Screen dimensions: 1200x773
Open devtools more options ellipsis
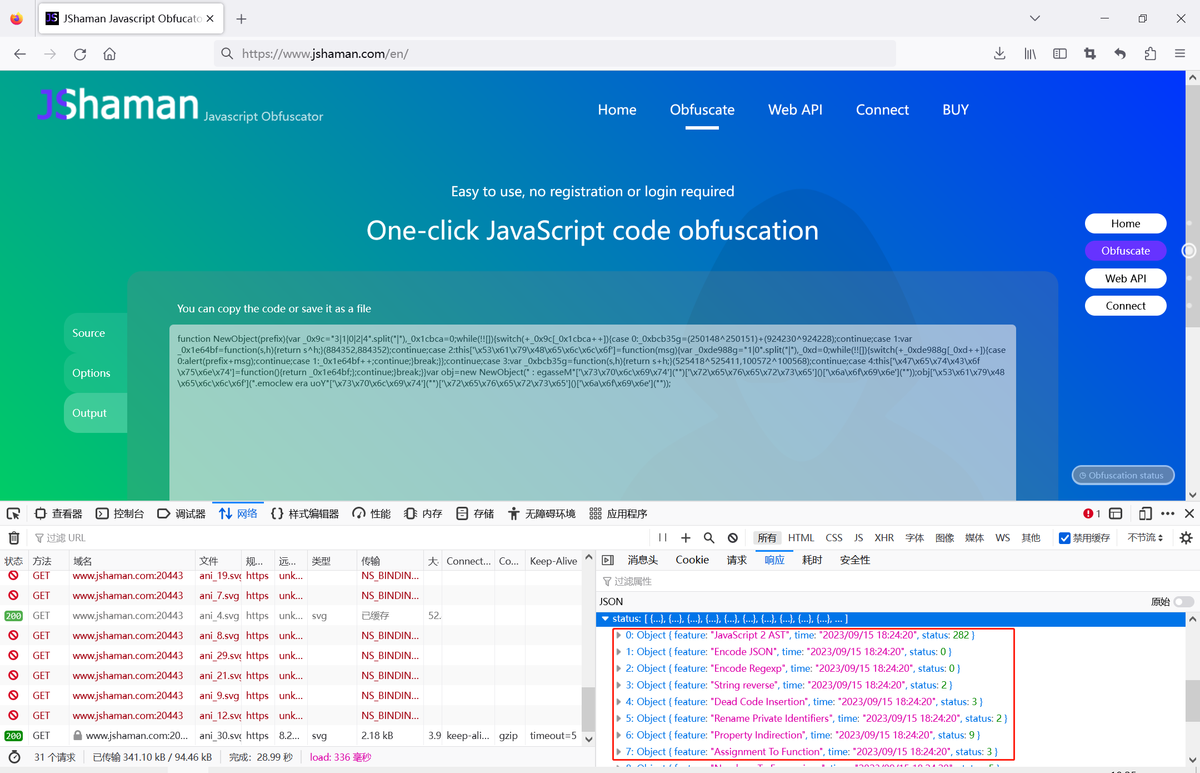[1167, 513]
